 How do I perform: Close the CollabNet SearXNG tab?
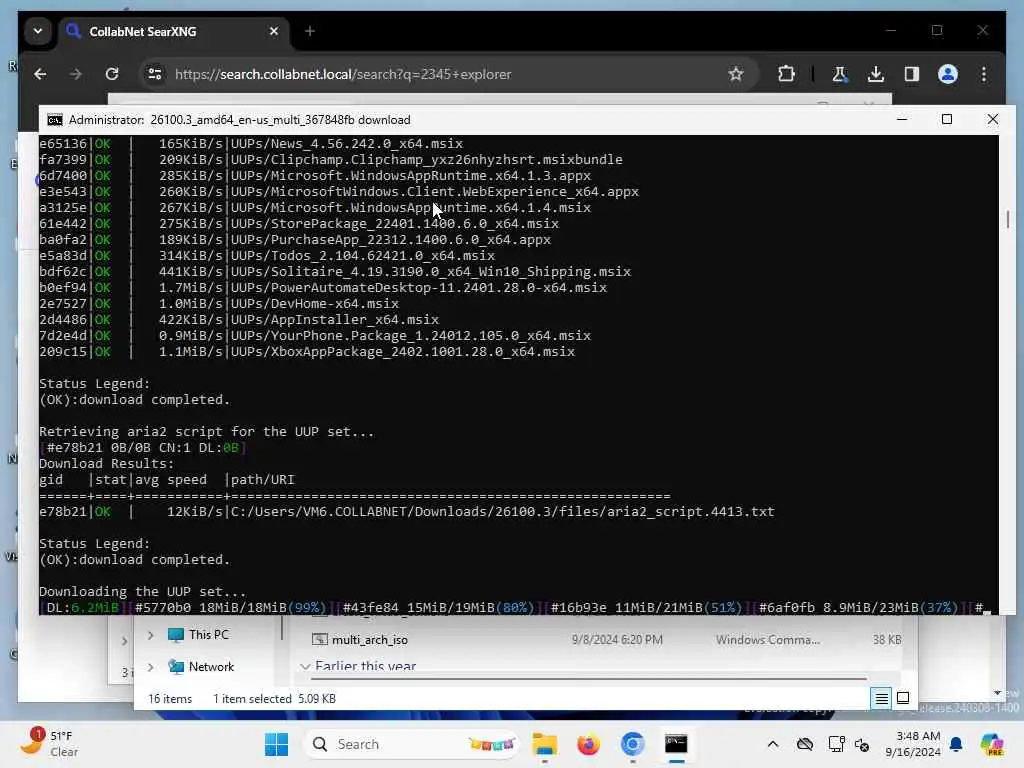pos(274,31)
